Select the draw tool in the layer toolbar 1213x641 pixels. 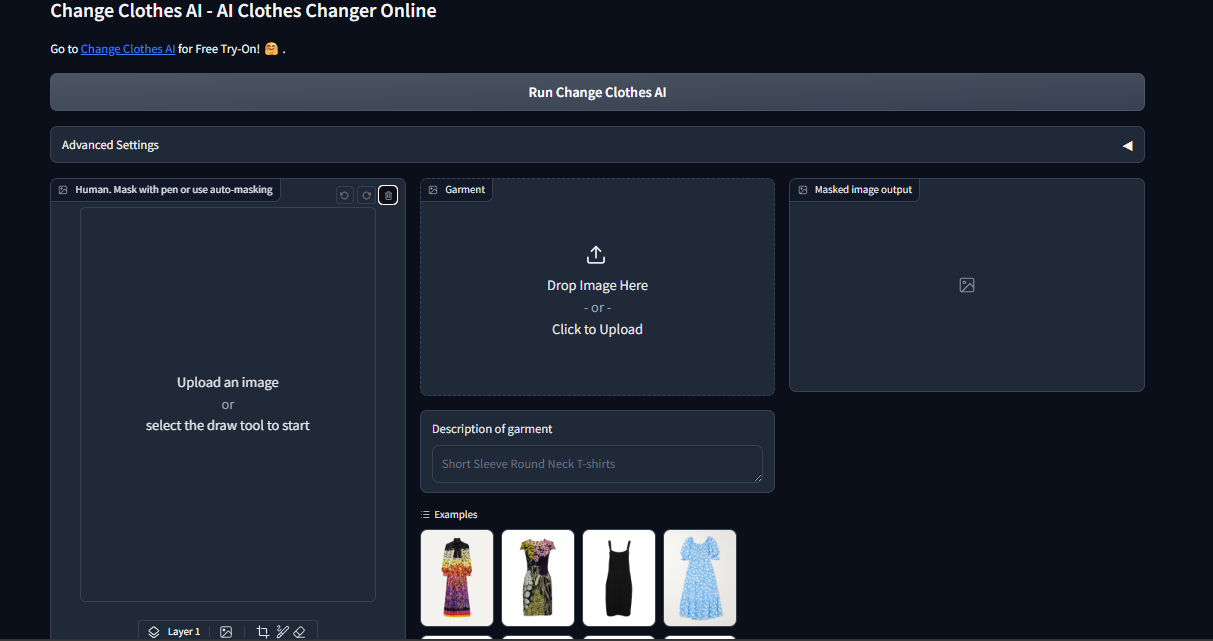pos(282,631)
